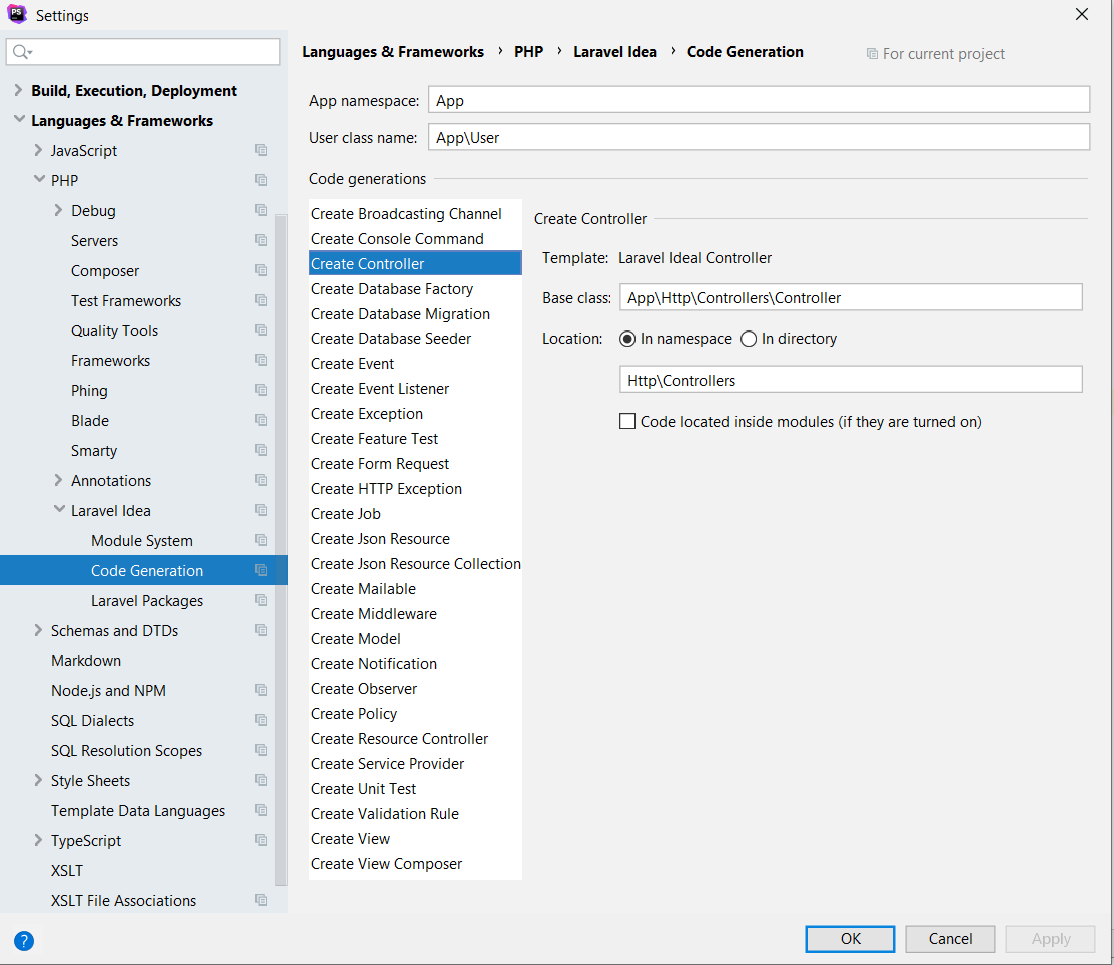This screenshot has width=1114, height=965.
Task: Expand the Schemas and DTDs node
Action: pos(38,630)
